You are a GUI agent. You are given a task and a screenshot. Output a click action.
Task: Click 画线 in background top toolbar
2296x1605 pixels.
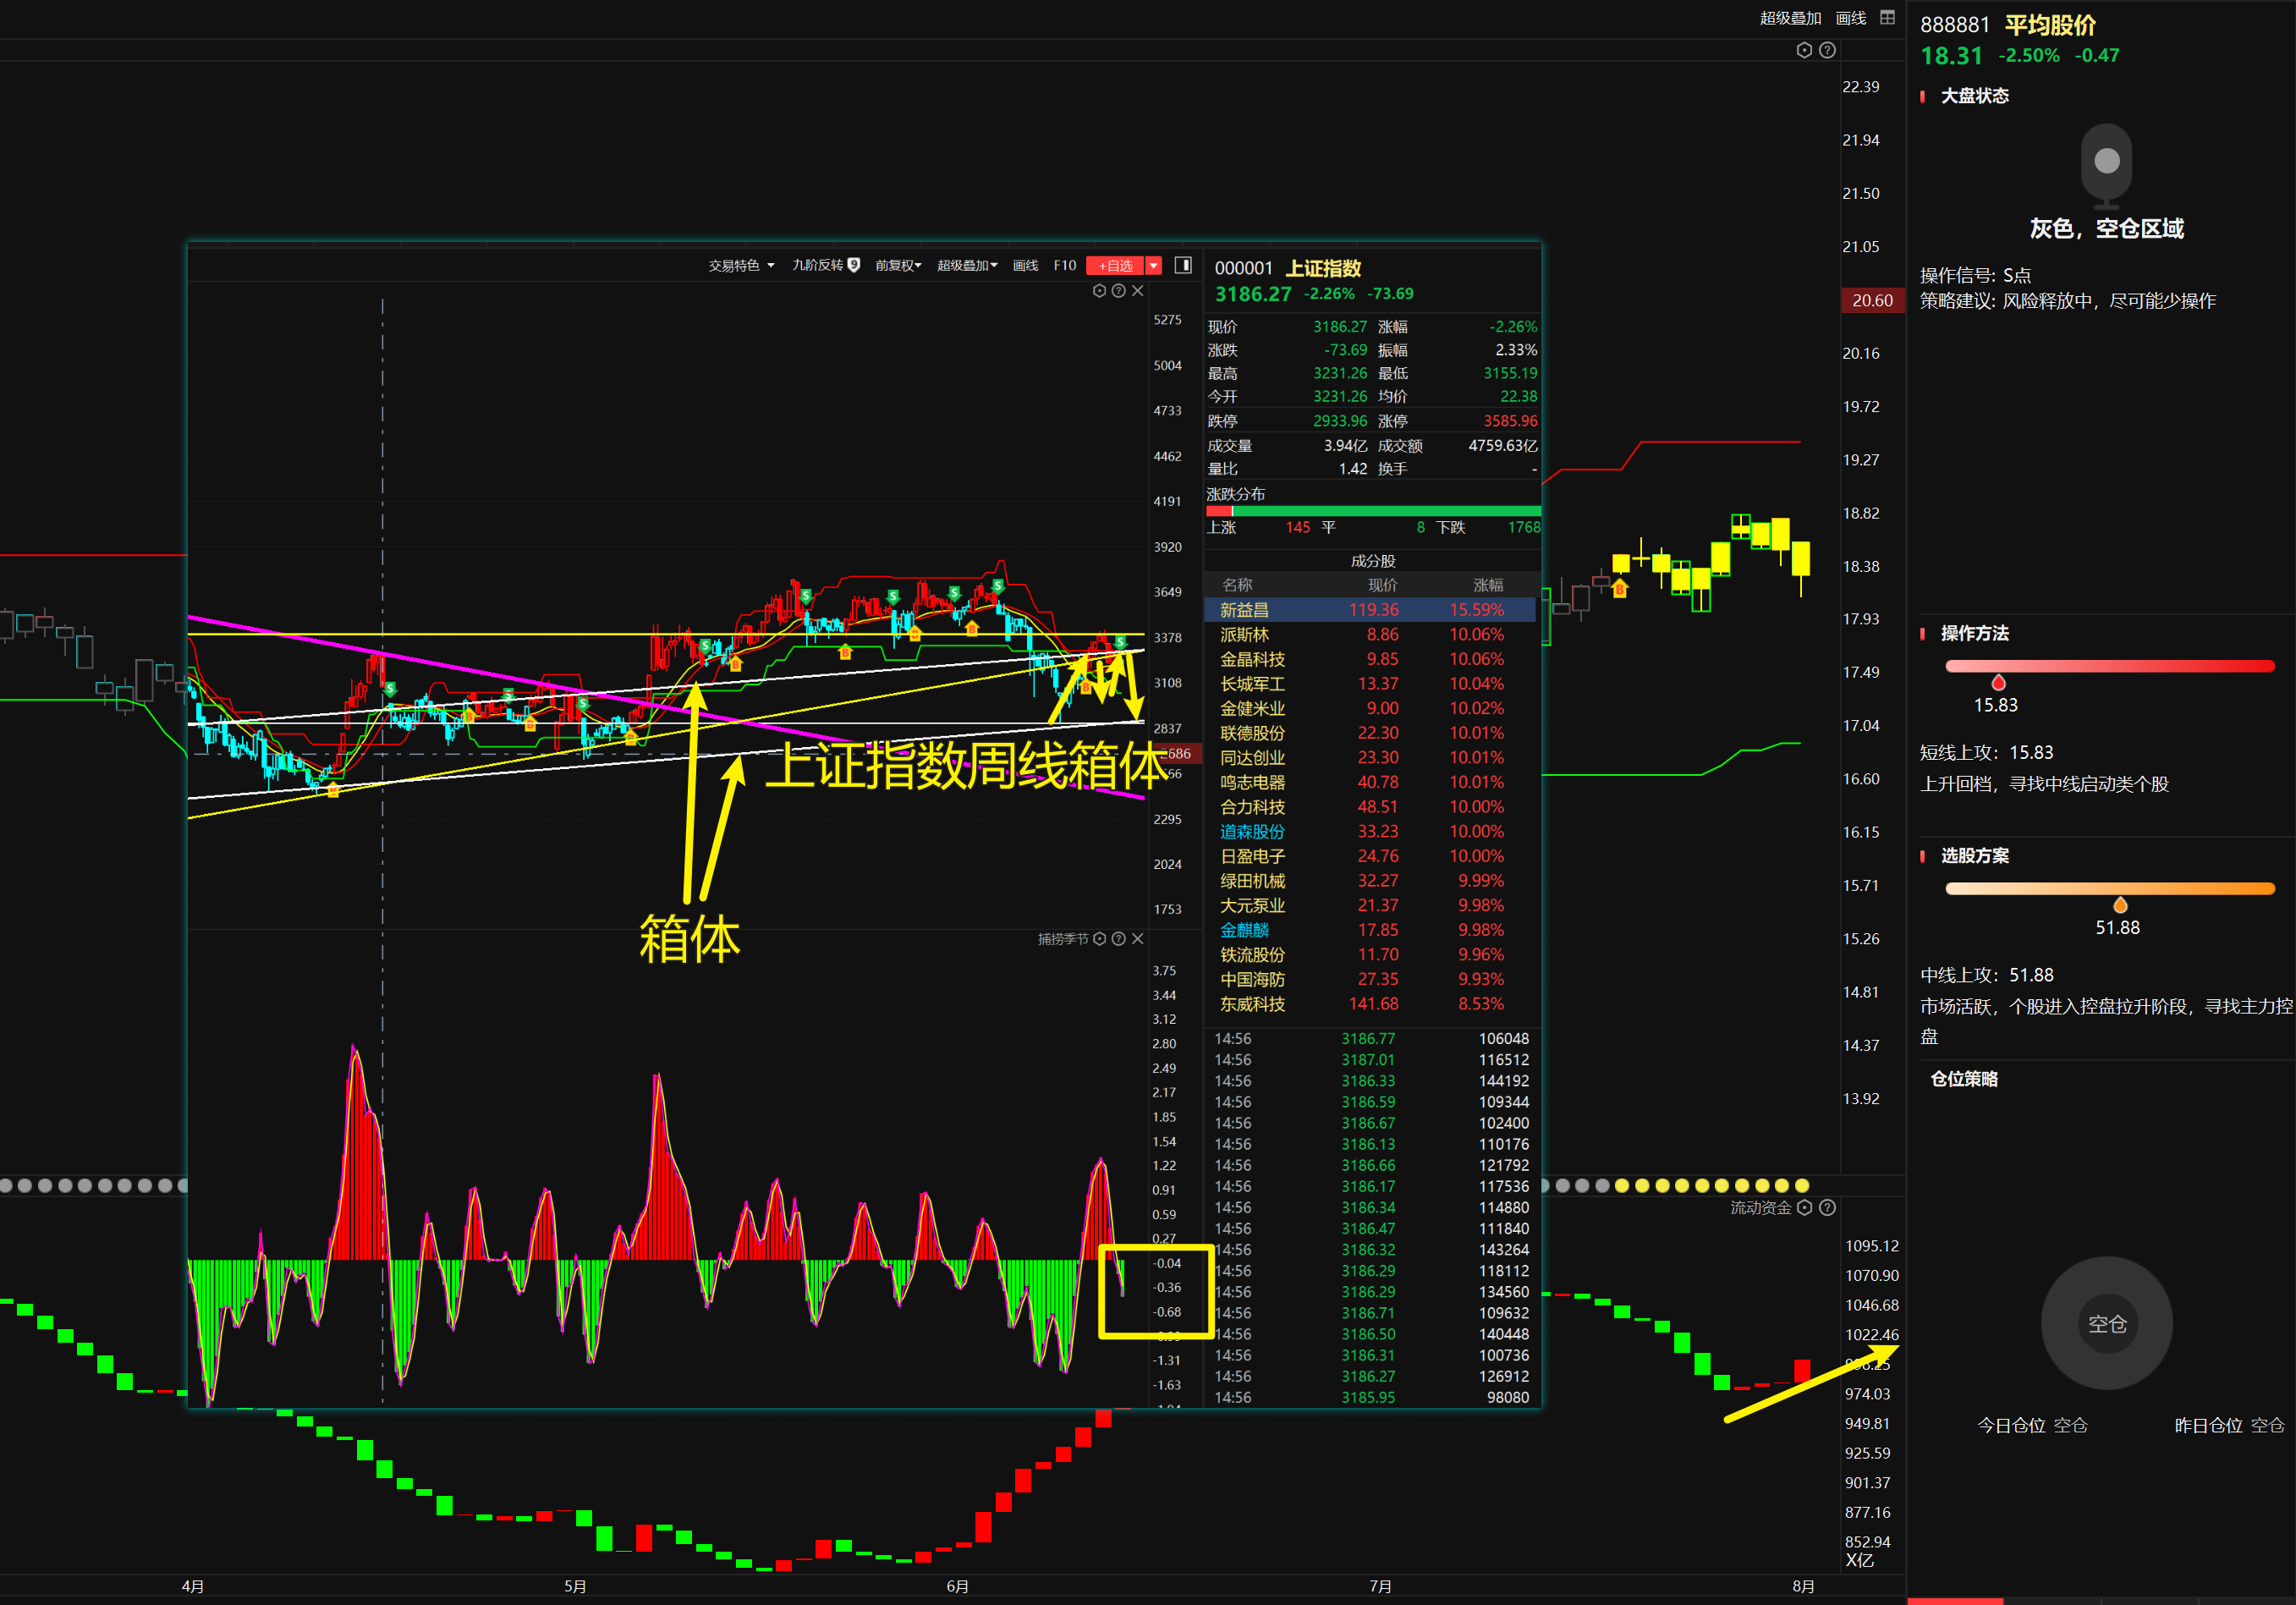1851,18
